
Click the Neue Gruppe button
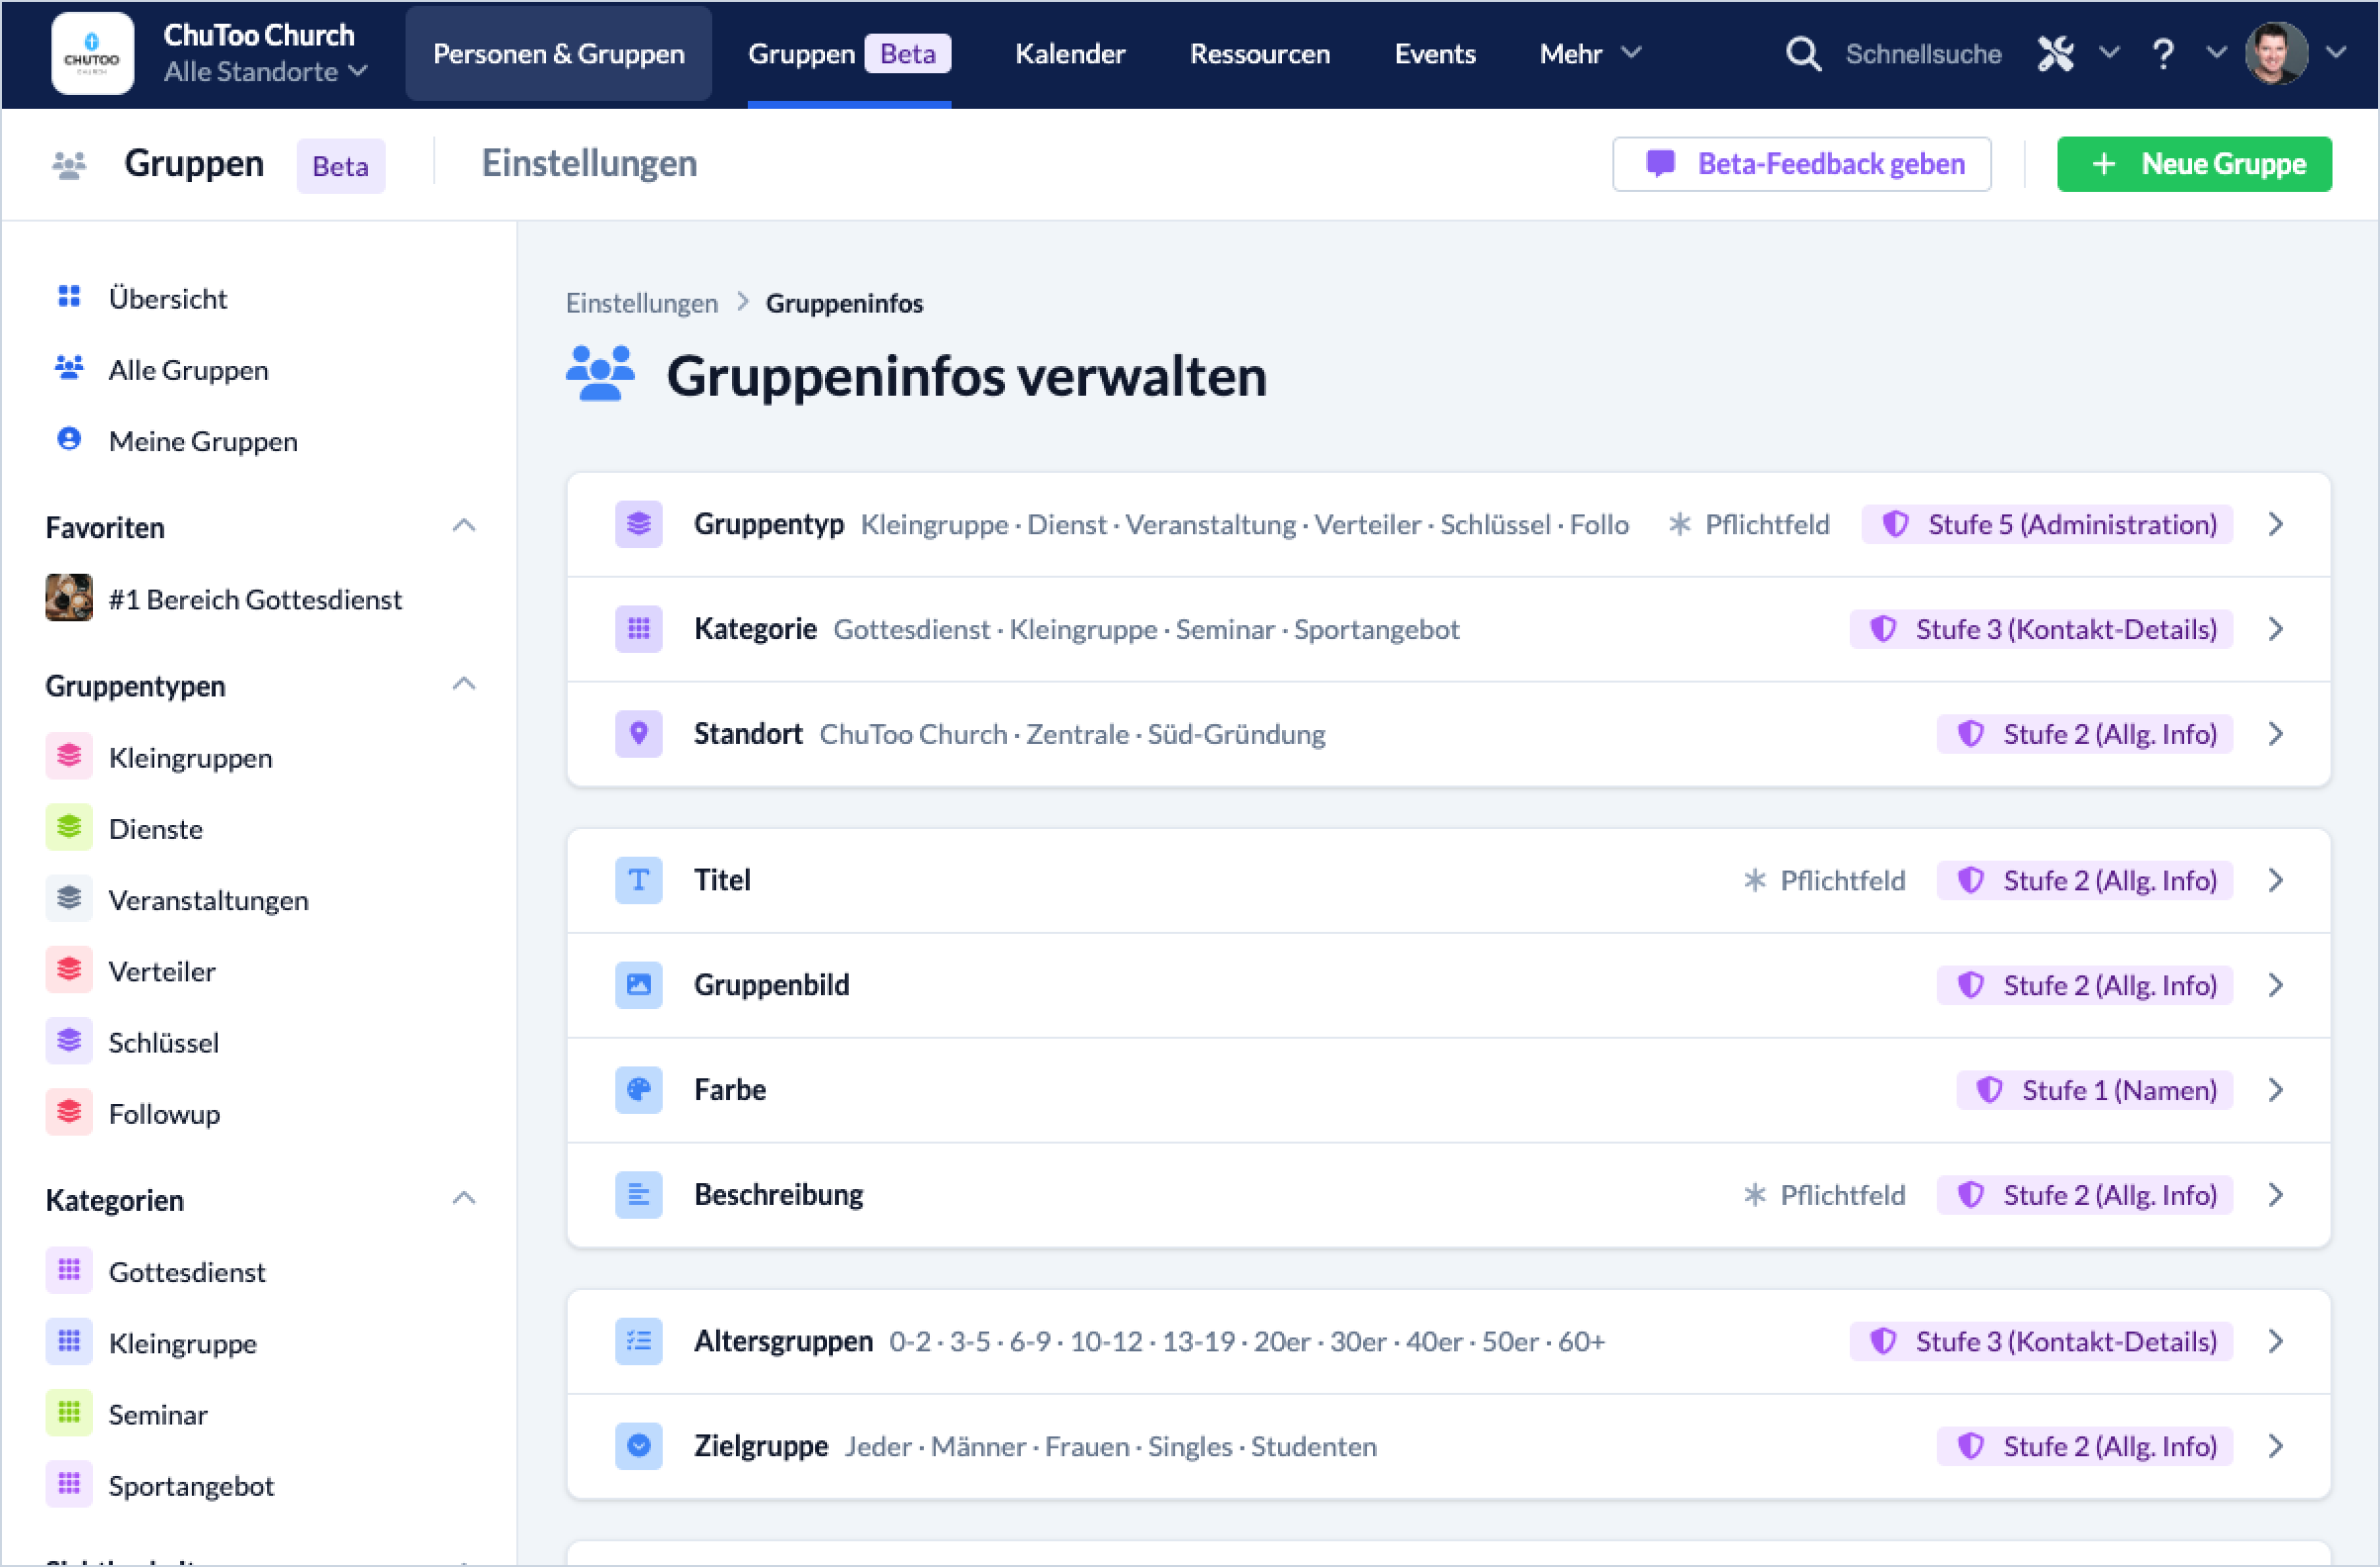point(2194,164)
